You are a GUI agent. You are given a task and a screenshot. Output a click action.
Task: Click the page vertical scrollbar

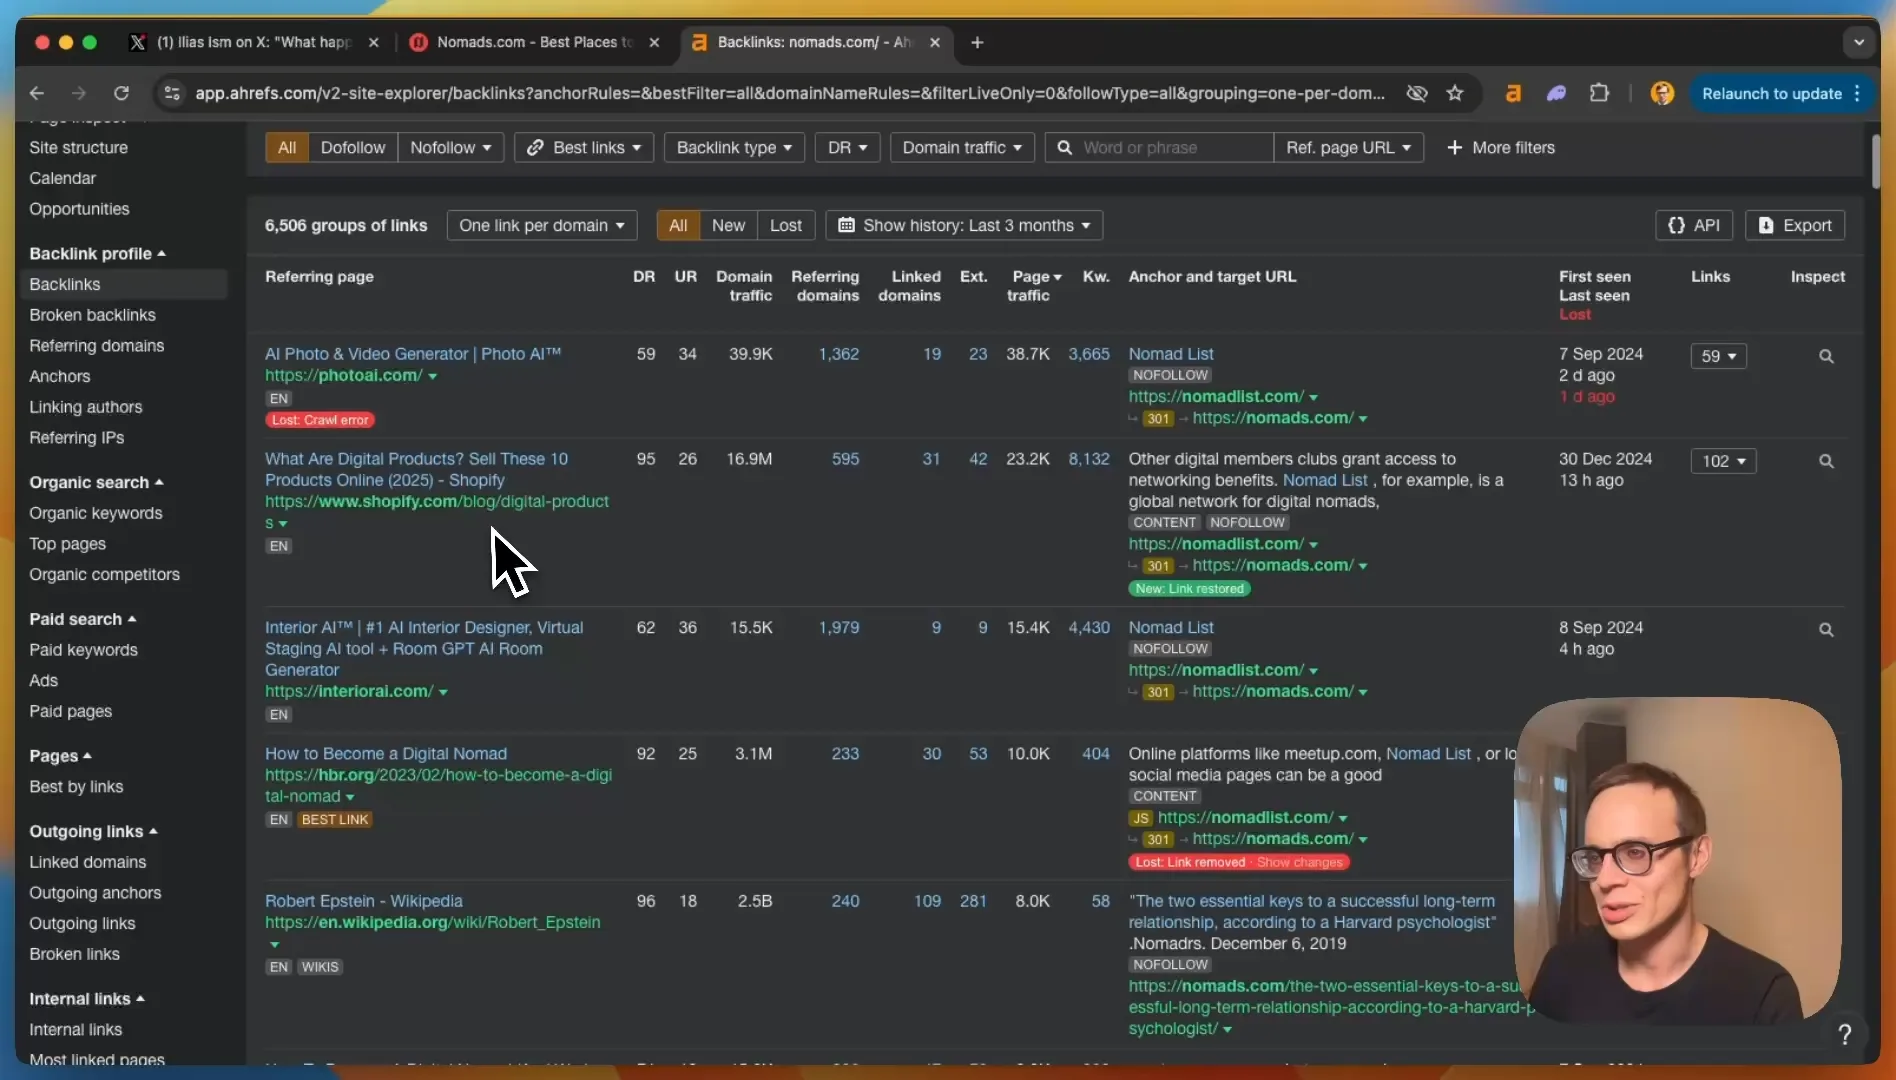[1875, 160]
